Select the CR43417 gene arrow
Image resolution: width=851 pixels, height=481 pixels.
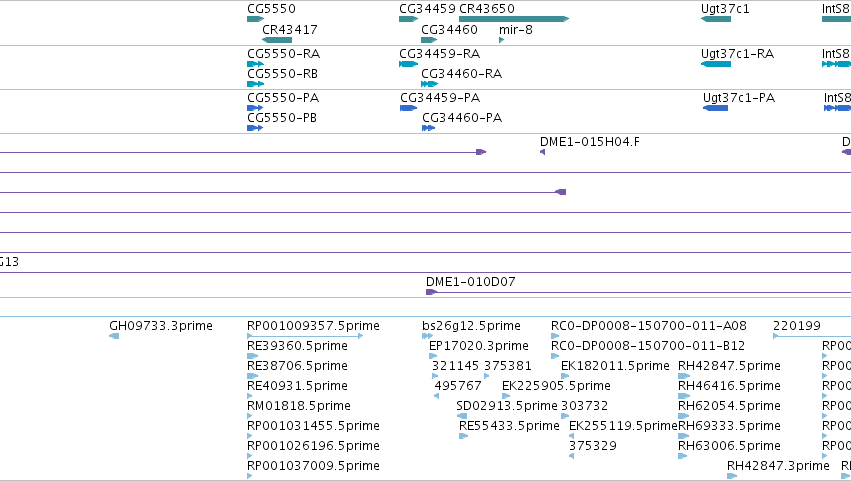pyautogui.click(x=277, y=40)
